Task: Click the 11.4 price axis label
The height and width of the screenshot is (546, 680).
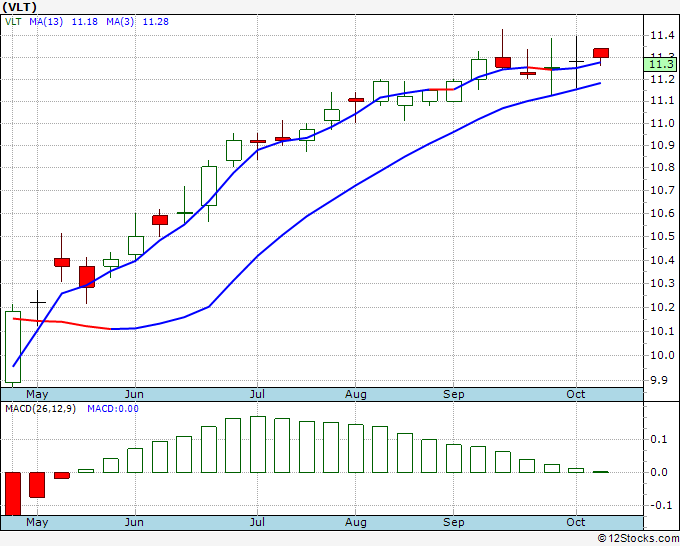Action: pos(659,35)
